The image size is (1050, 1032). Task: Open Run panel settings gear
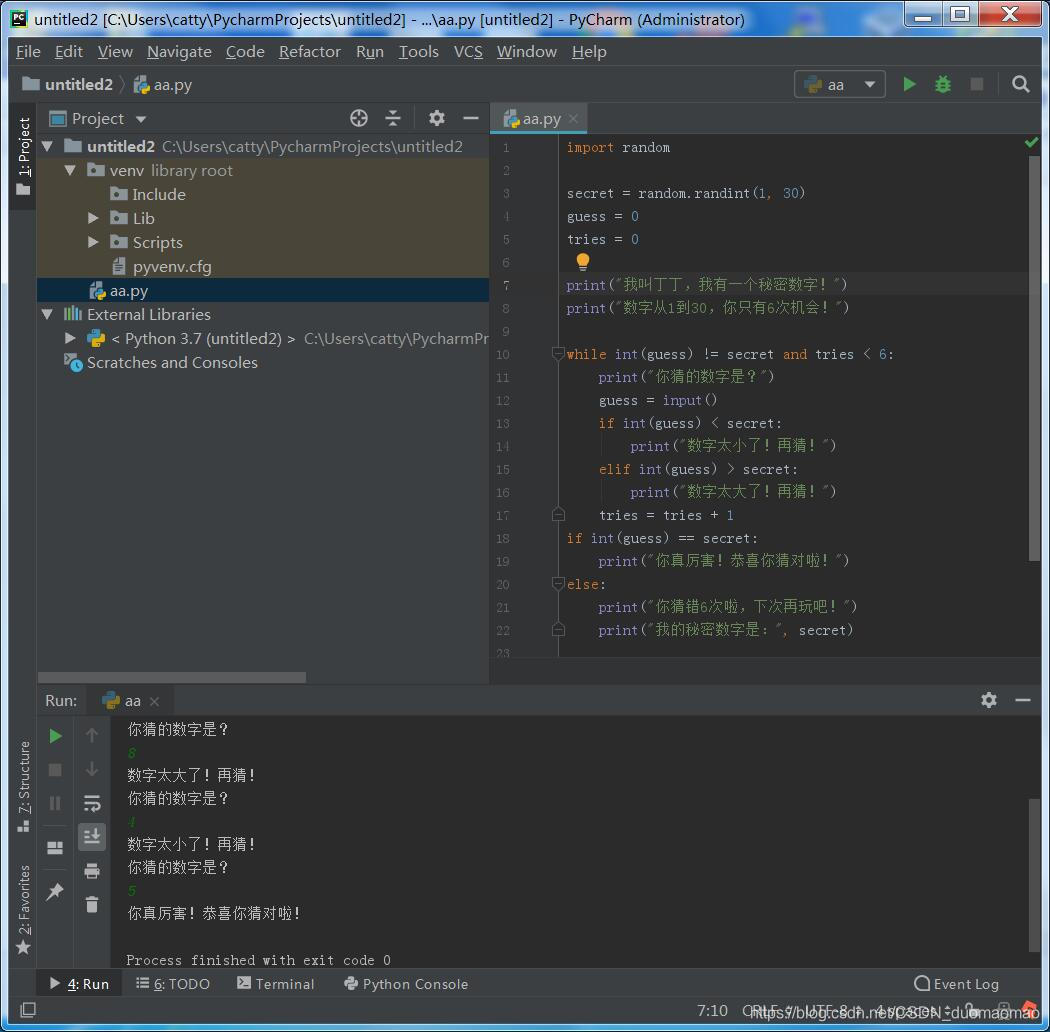point(989,701)
